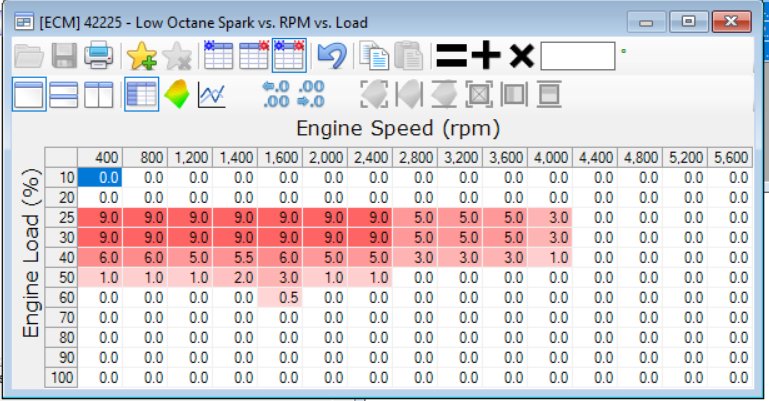The image size is (769, 401).
Task: Click 9.0 cell at 800 rpm, 25% load
Action: 145,218
